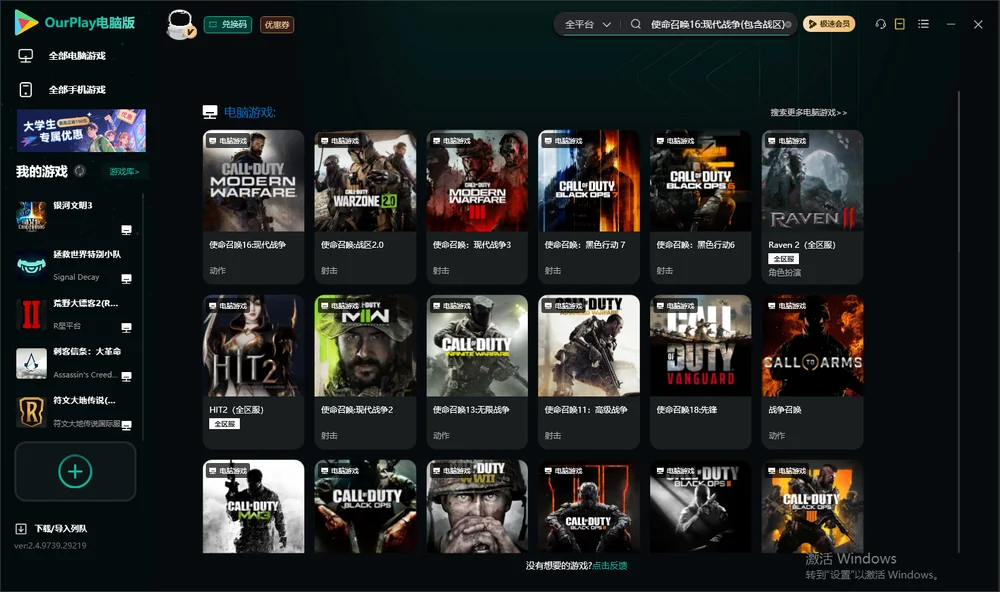Viewport: 1000px width, 592px height.
Task: Clear the search box text
Action: point(788,24)
